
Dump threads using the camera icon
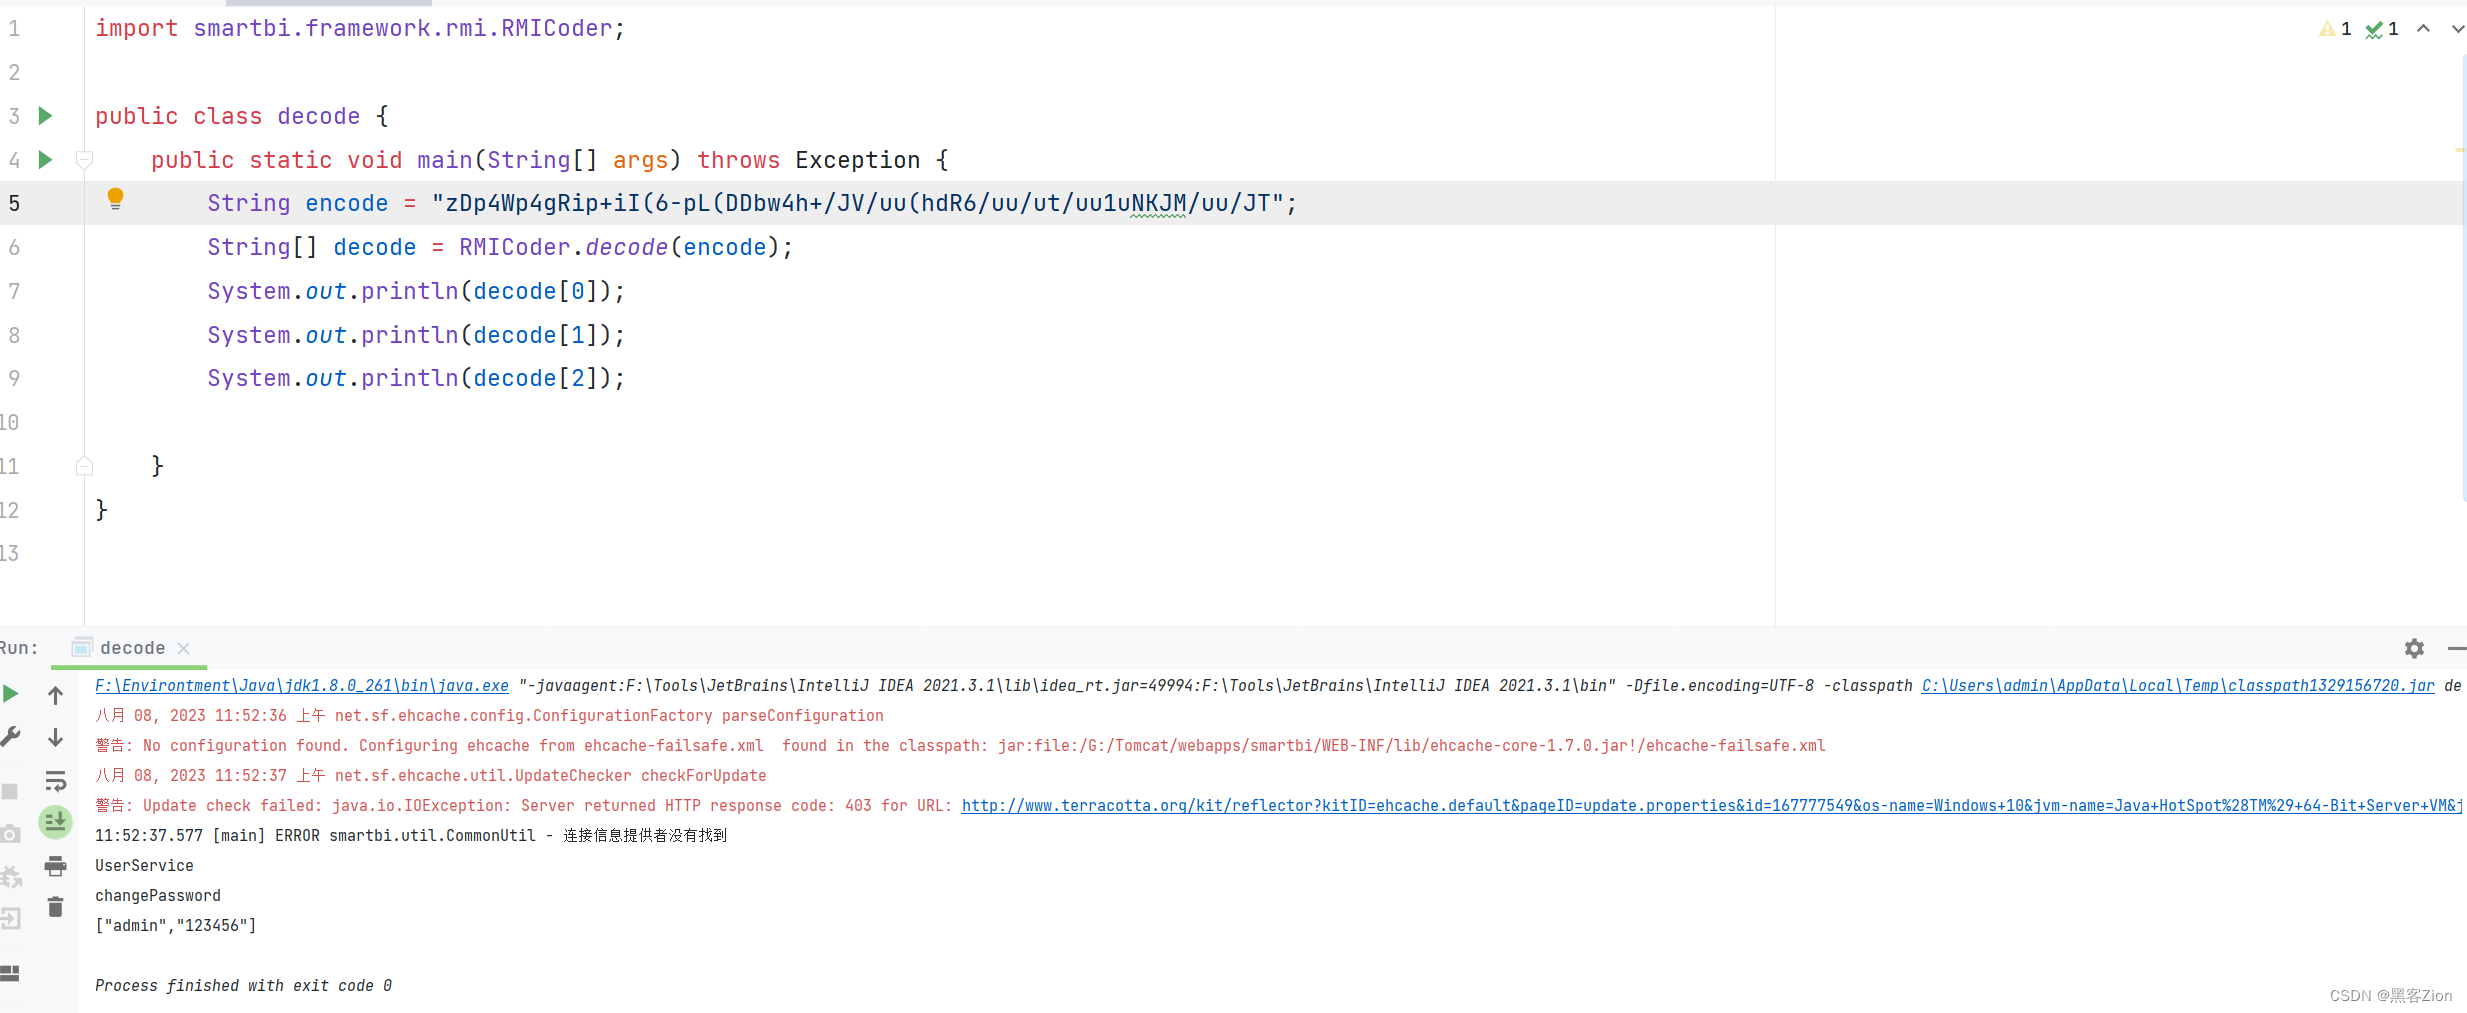pos(10,834)
